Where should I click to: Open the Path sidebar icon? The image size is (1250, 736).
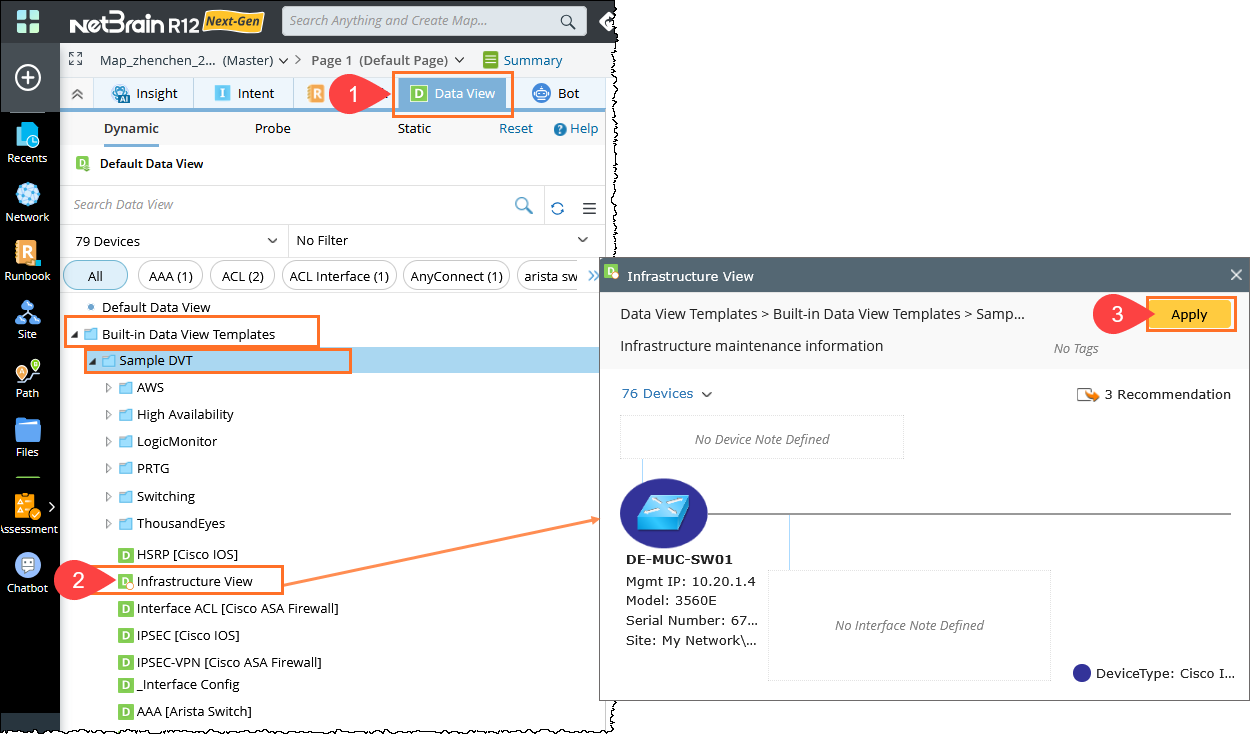pyautogui.click(x=27, y=377)
